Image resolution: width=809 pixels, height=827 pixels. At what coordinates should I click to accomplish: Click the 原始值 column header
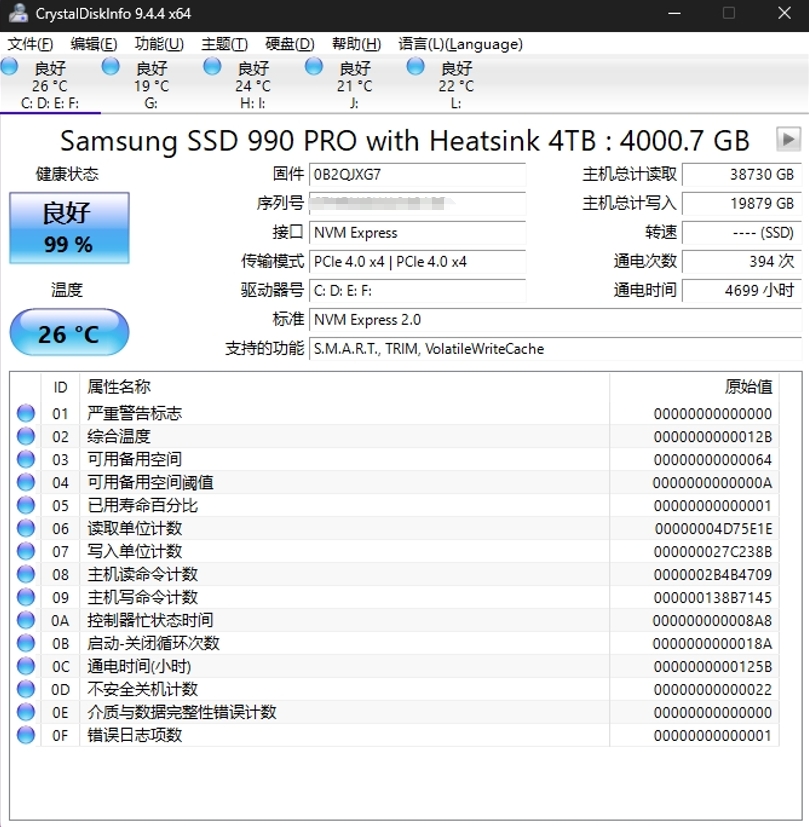(x=695, y=387)
